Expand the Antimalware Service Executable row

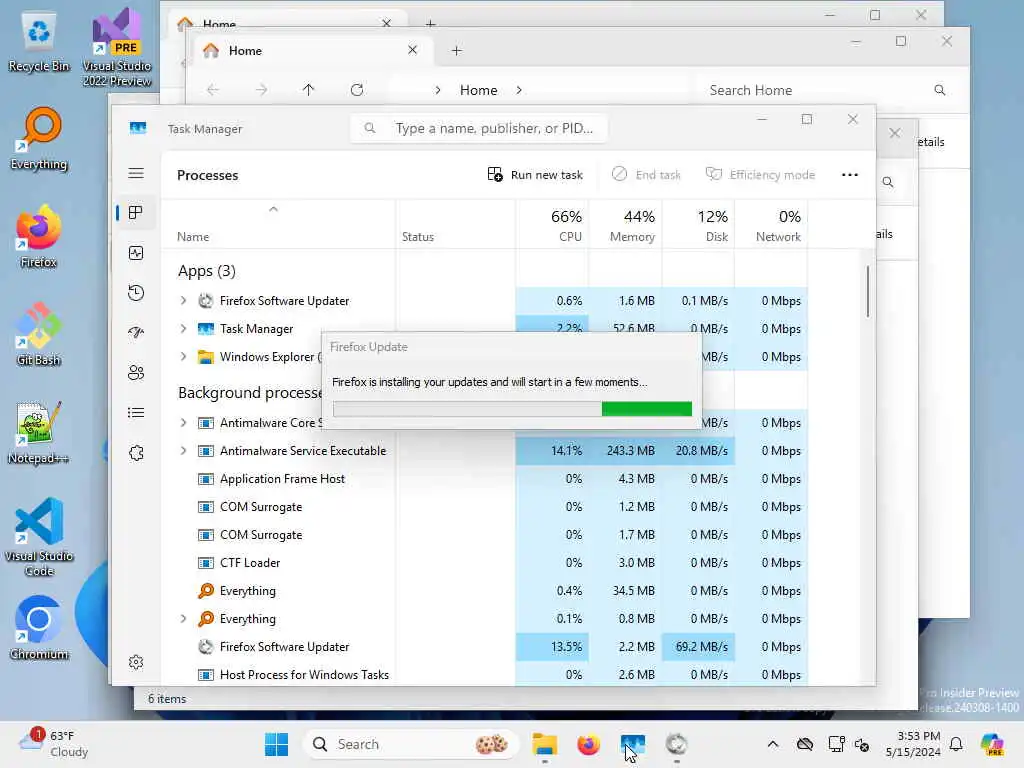point(184,451)
